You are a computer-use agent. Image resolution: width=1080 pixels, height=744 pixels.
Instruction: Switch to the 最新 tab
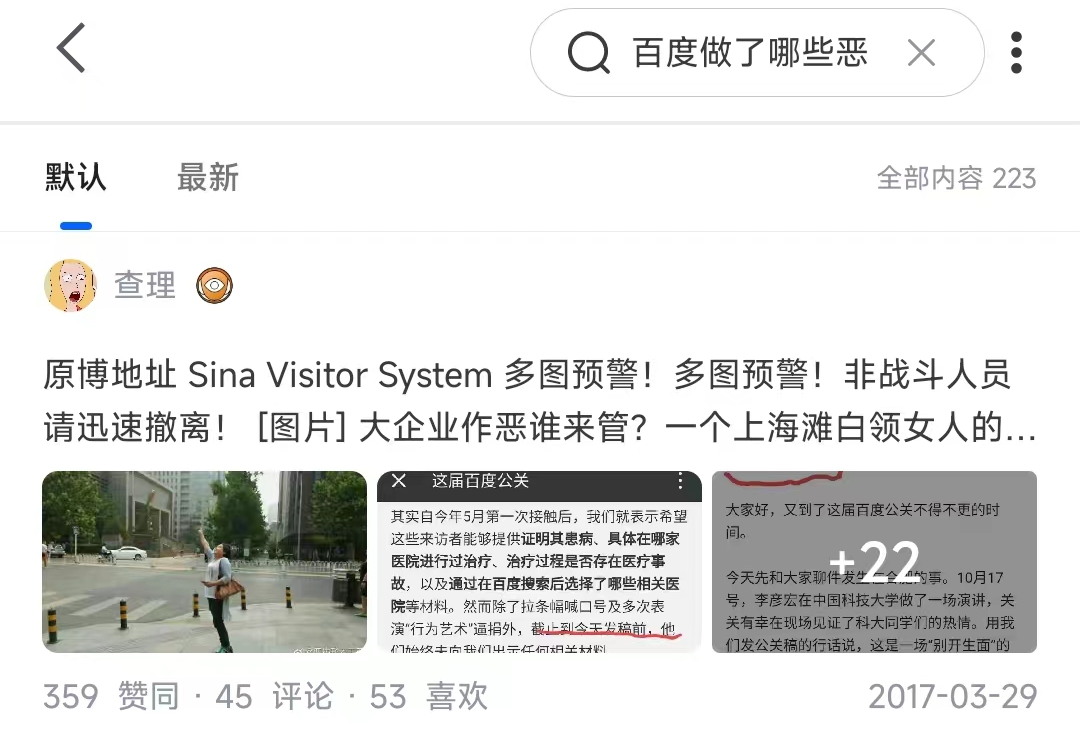[208, 178]
